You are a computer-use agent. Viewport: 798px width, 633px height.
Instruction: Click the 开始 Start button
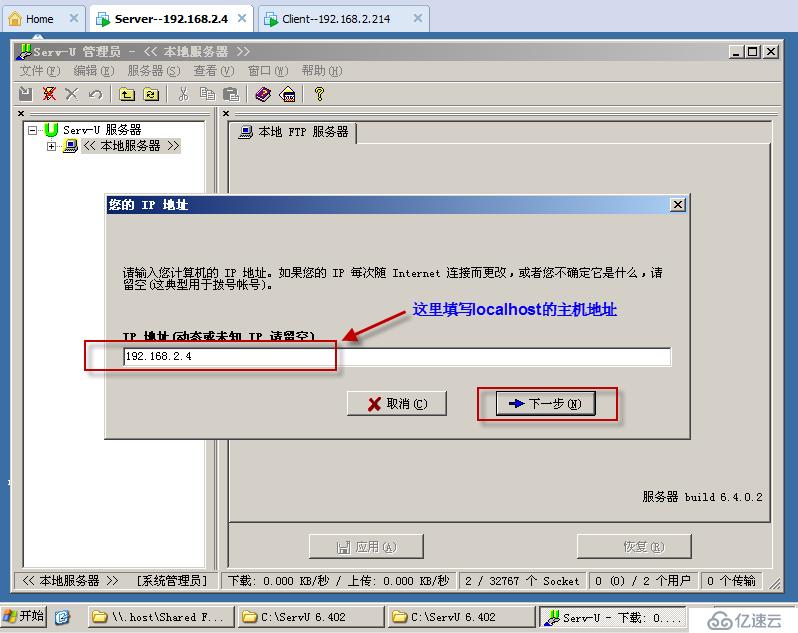tap(23, 616)
